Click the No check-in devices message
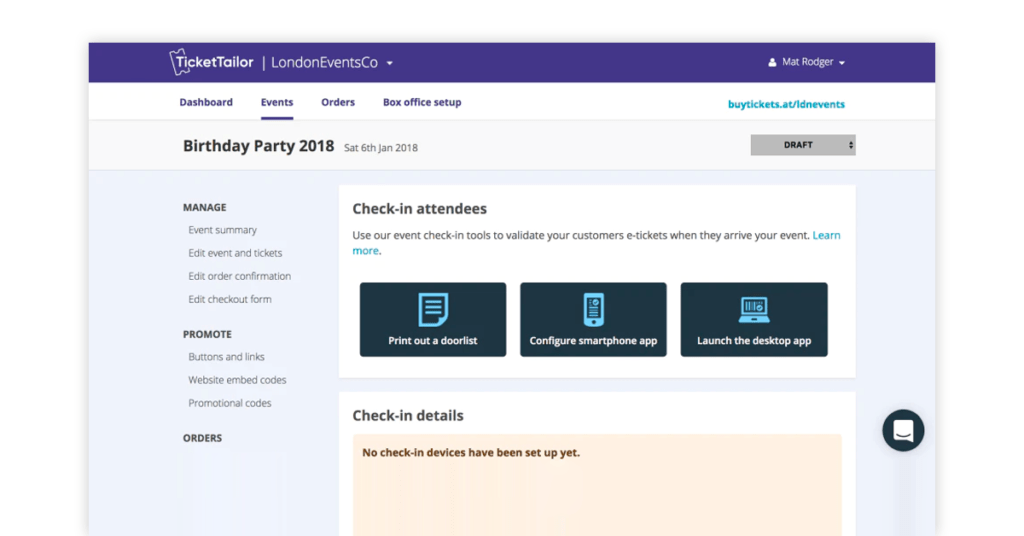The height and width of the screenshot is (536, 1024). point(471,452)
